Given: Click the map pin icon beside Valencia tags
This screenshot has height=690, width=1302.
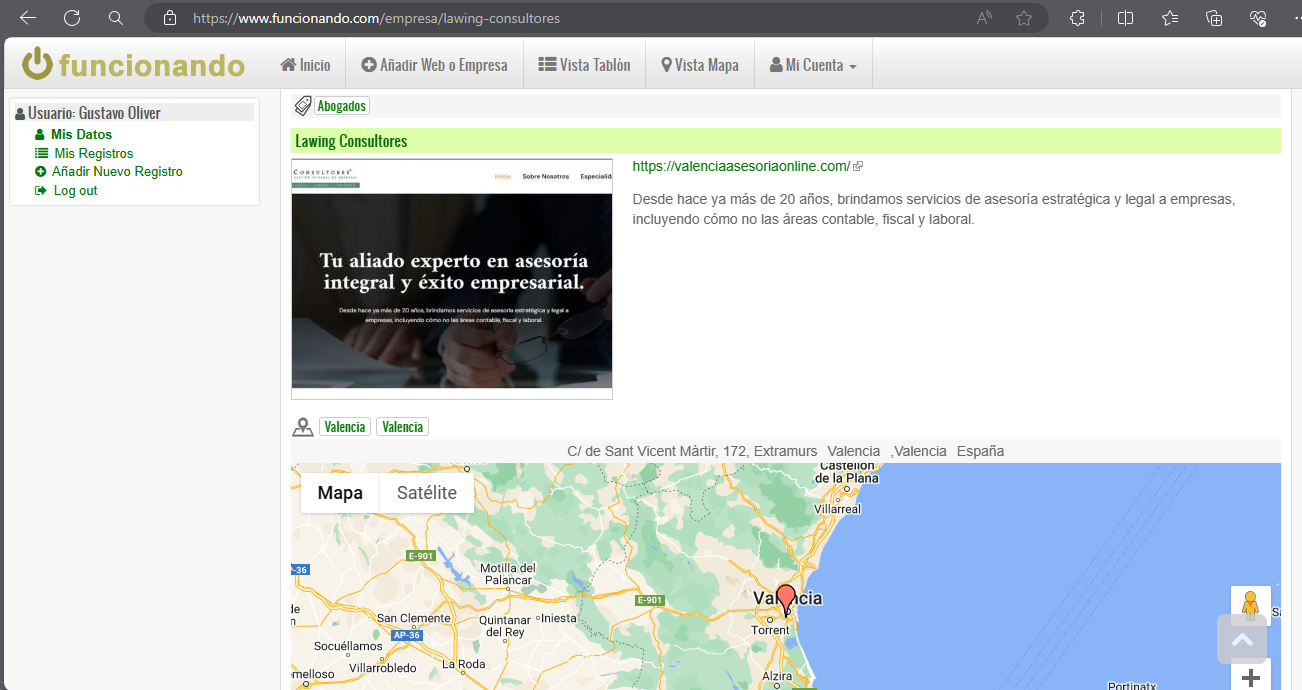Looking at the screenshot, I should pyautogui.click(x=303, y=427).
